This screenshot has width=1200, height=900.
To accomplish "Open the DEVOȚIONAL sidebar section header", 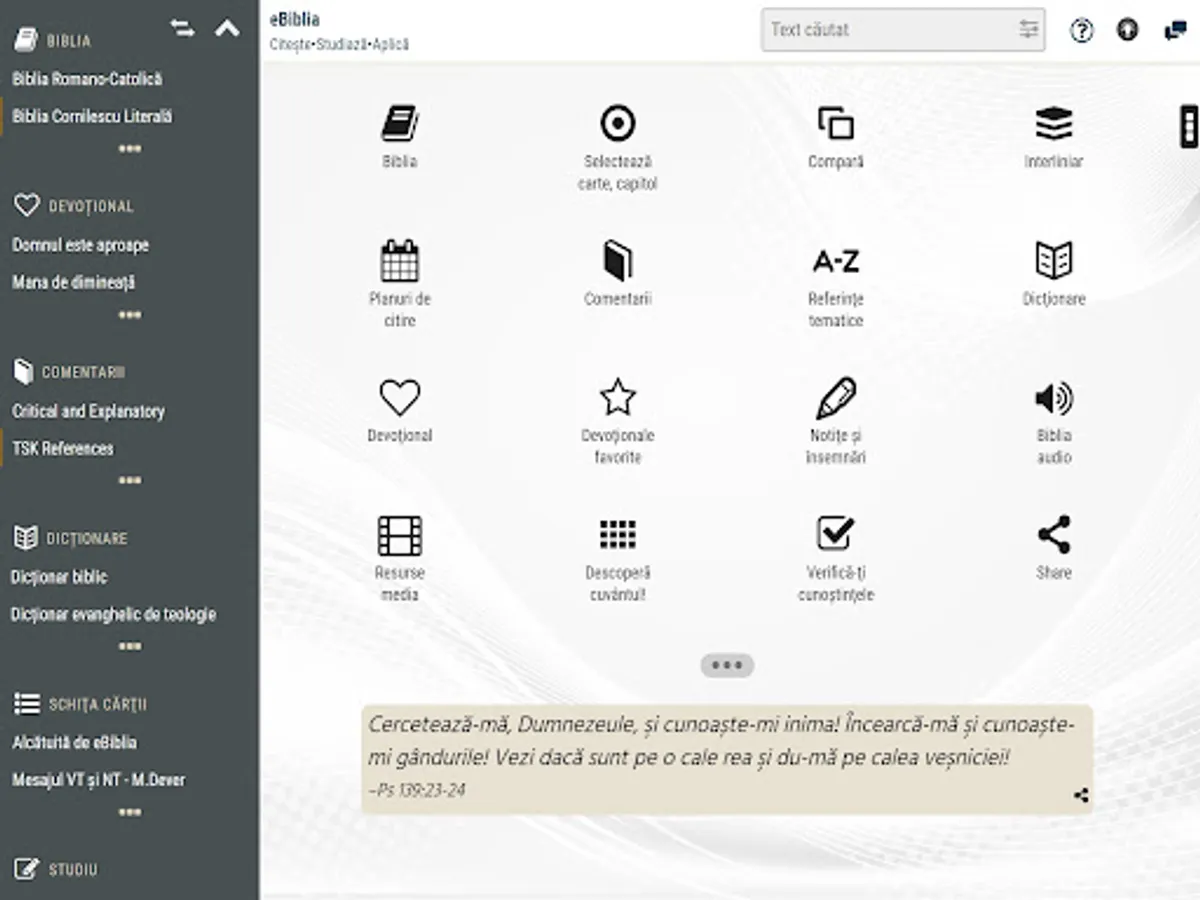I will [73, 206].
